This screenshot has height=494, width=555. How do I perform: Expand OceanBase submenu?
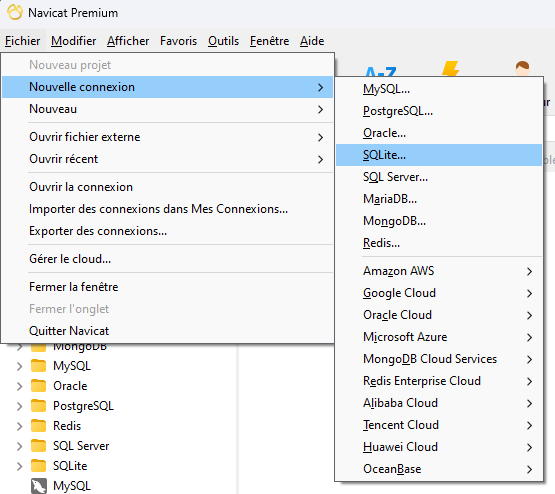(x=439, y=469)
